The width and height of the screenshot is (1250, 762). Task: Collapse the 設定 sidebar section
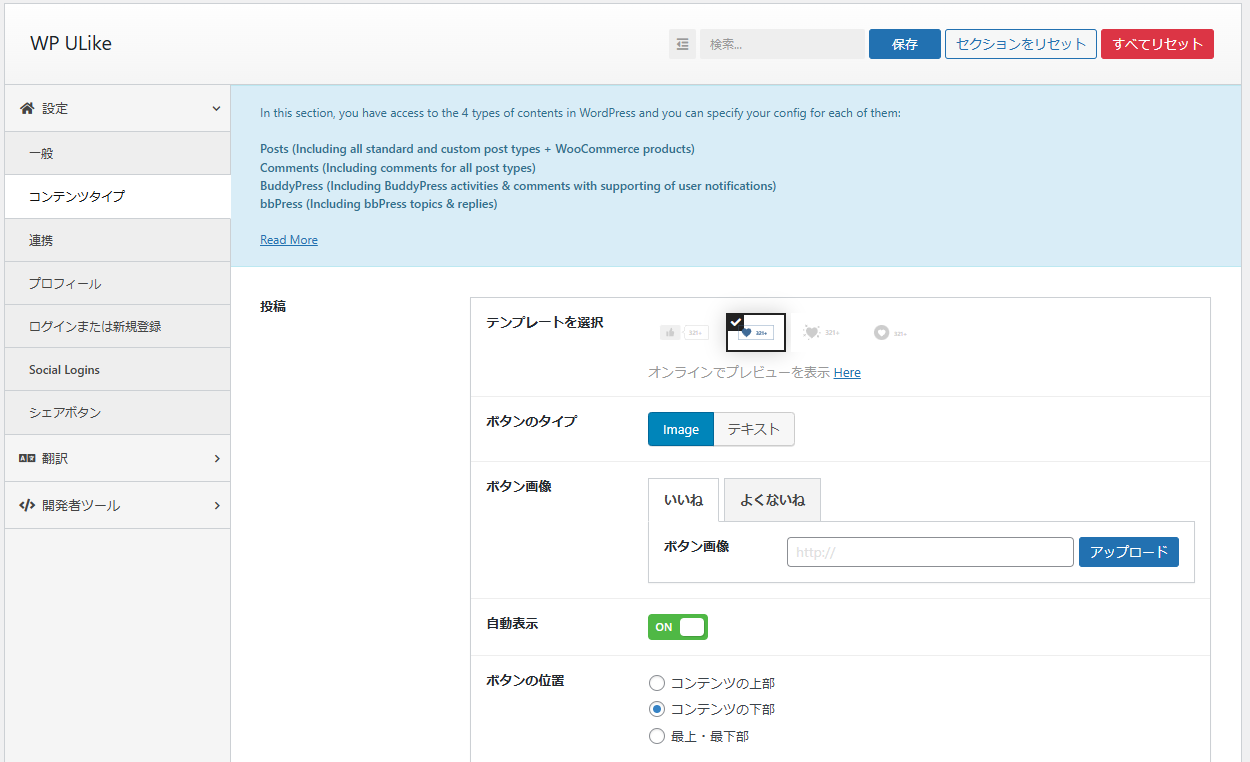click(216, 107)
